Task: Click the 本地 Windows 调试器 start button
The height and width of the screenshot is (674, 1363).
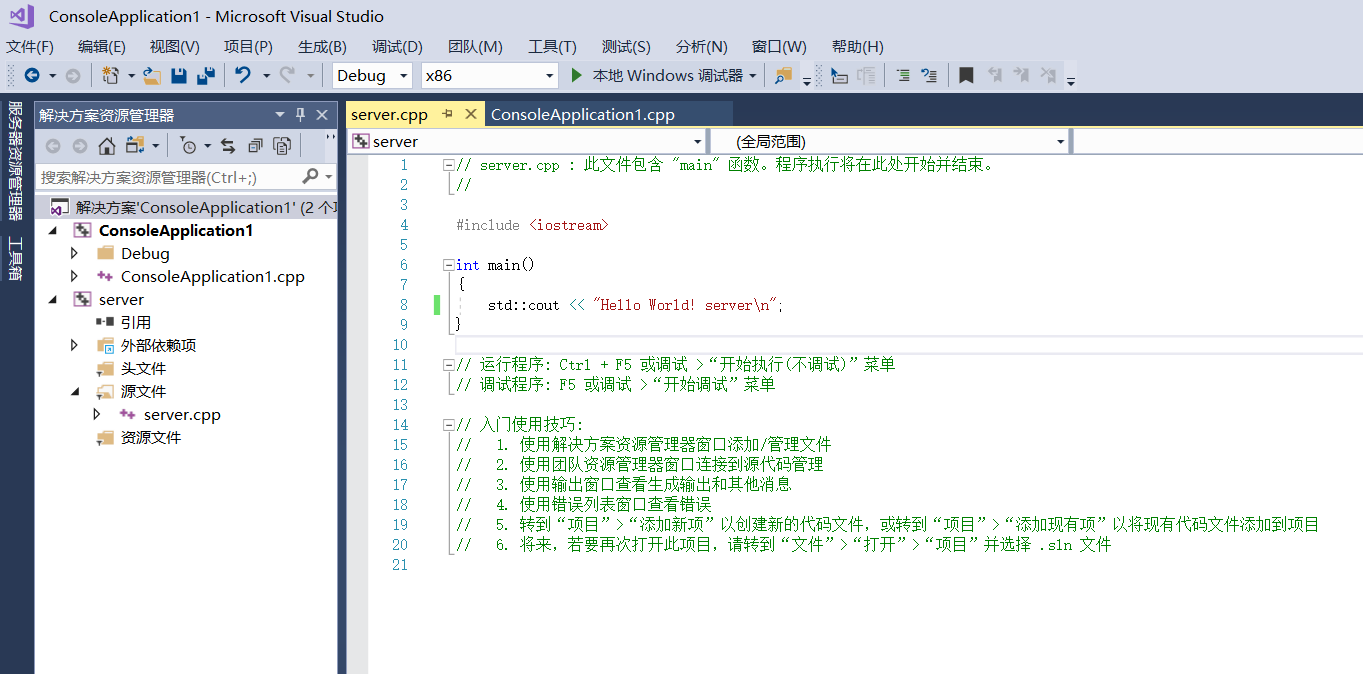Action: [657, 76]
